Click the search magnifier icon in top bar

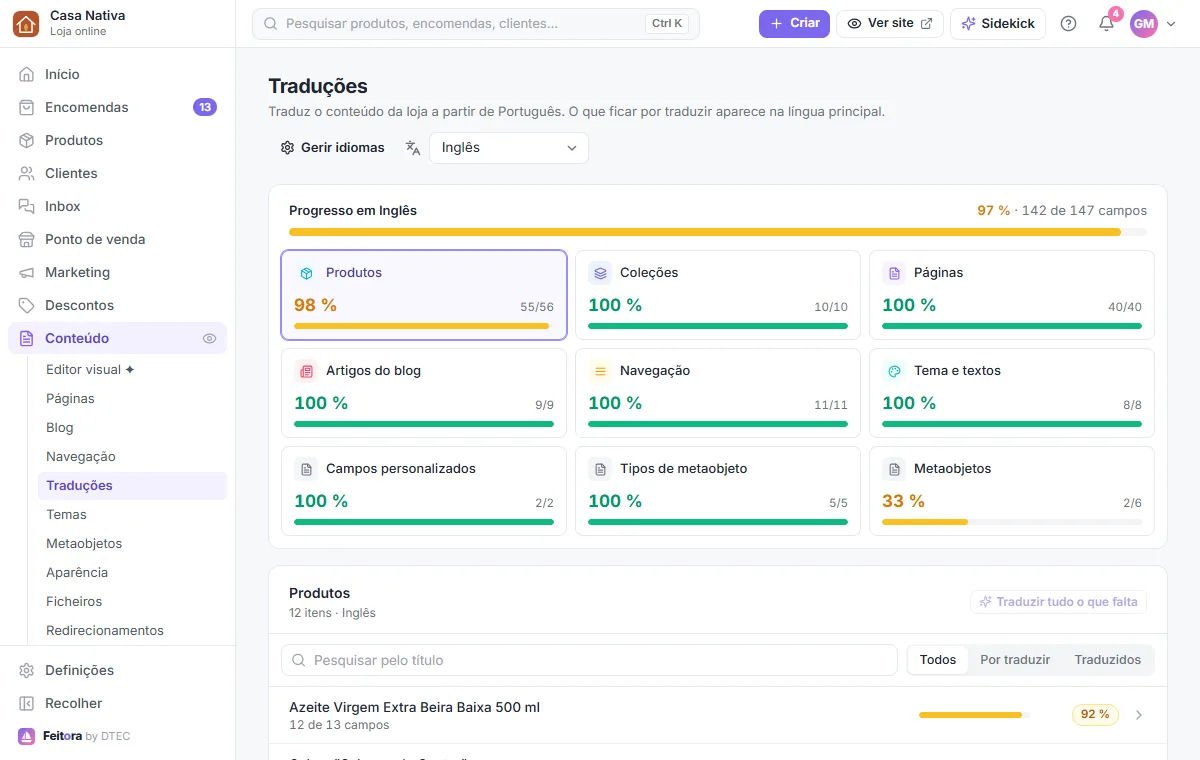[270, 24]
